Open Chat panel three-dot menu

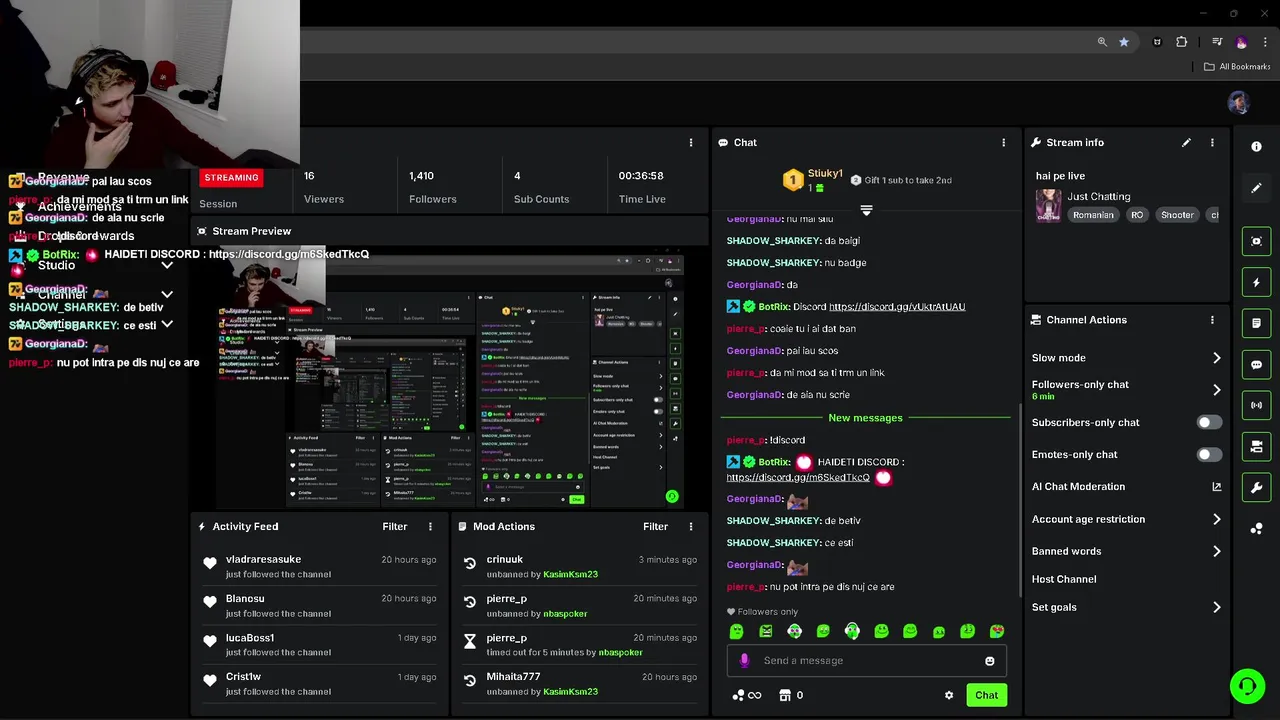coord(1003,142)
